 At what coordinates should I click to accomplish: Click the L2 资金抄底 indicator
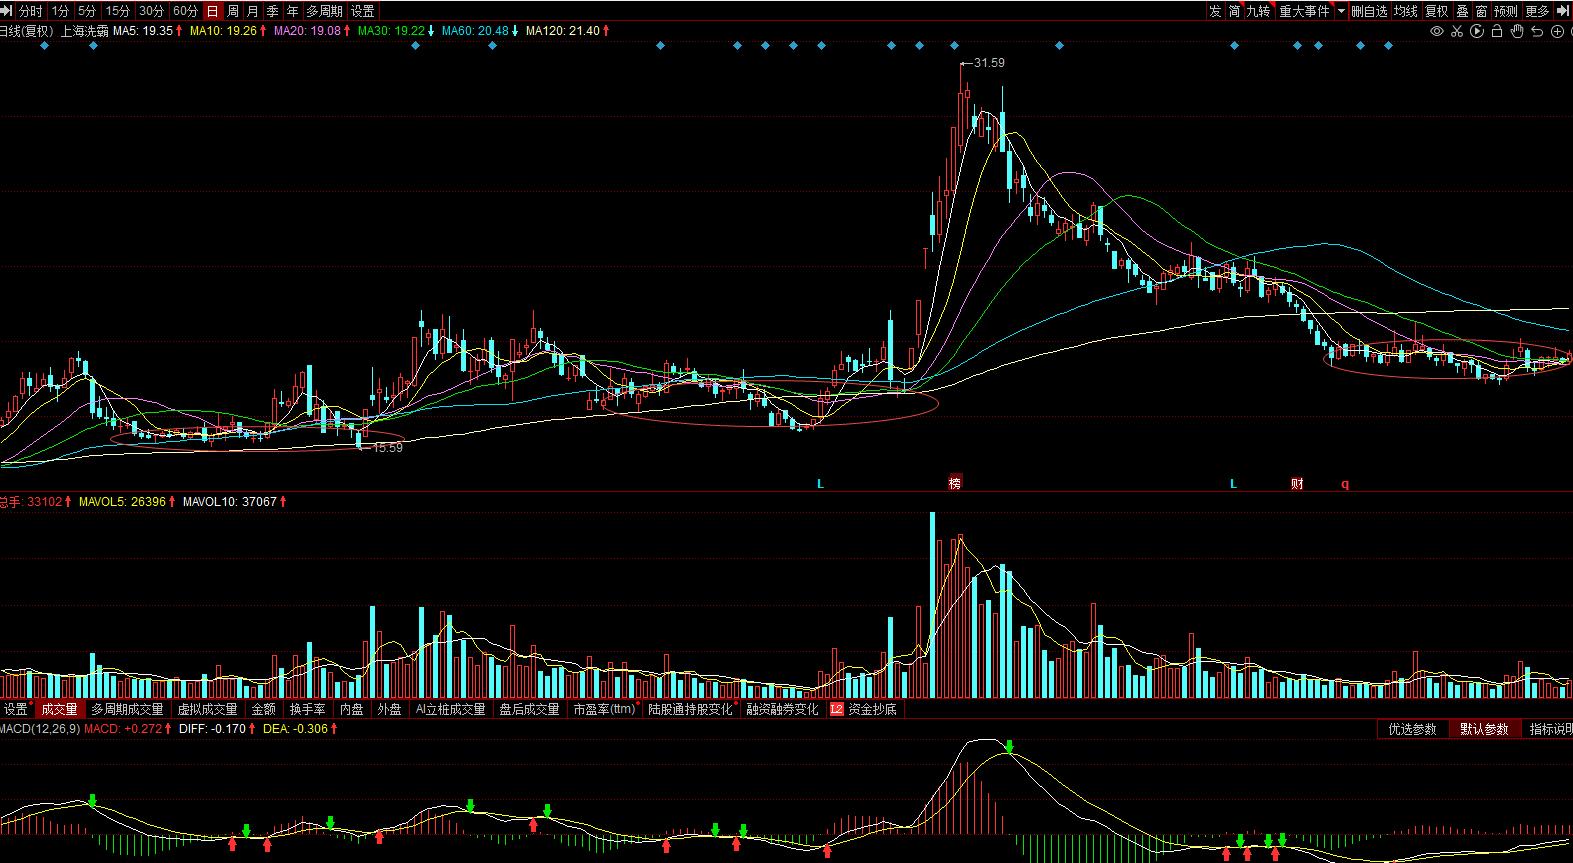click(864, 709)
